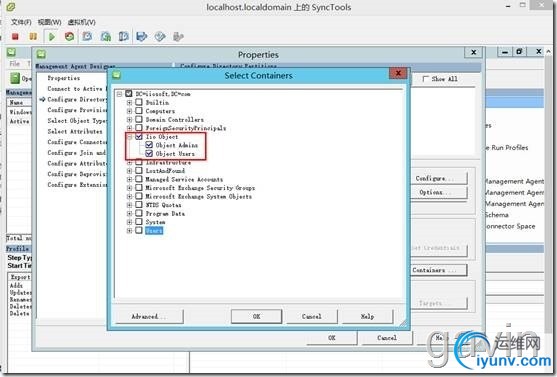This screenshot has width=557, height=377.
Task: Expand the Builtin tree node
Action: click(130, 102)
